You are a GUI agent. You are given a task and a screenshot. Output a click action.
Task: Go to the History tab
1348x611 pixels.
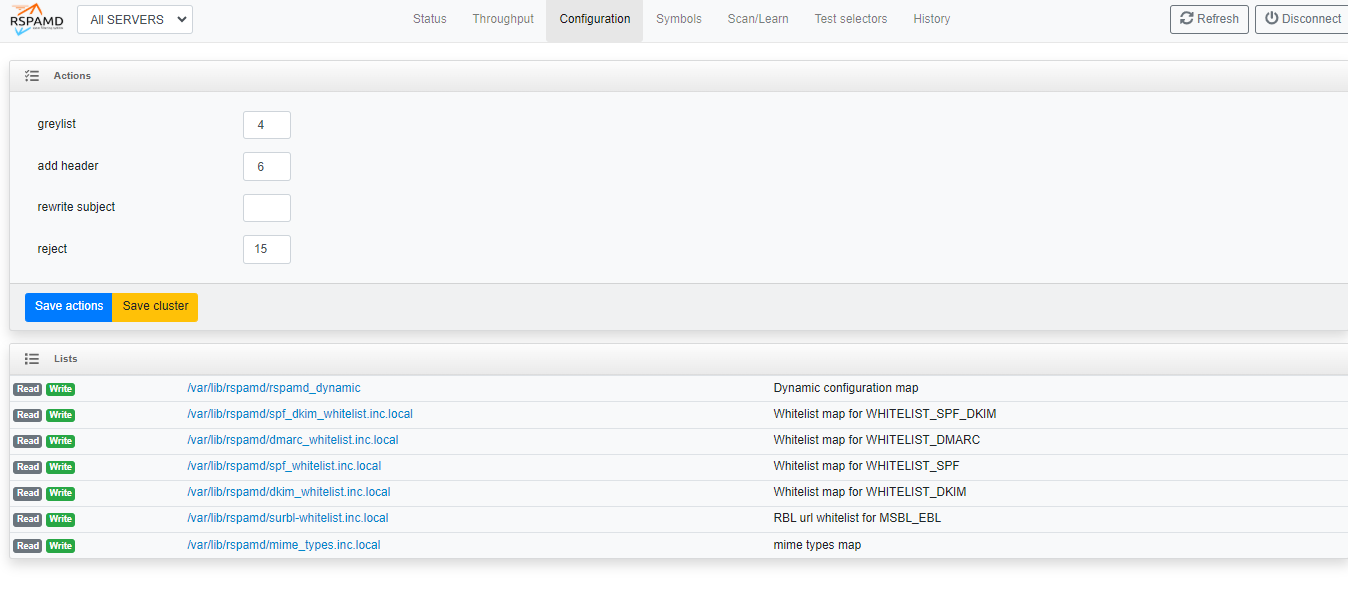point(931,19)
